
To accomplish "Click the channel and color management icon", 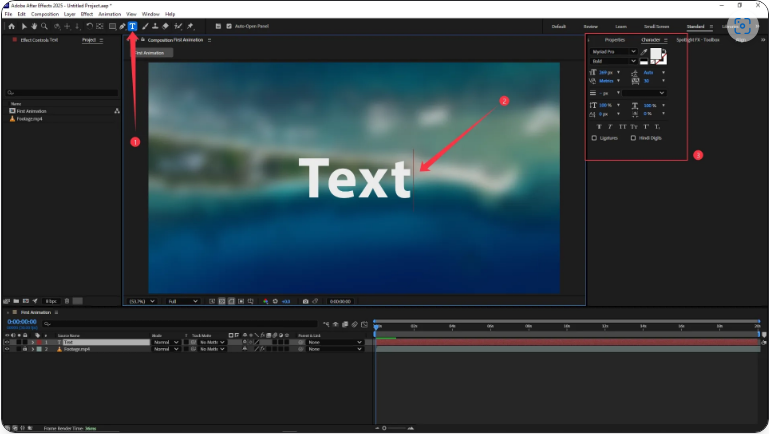I will coord(265,301).
